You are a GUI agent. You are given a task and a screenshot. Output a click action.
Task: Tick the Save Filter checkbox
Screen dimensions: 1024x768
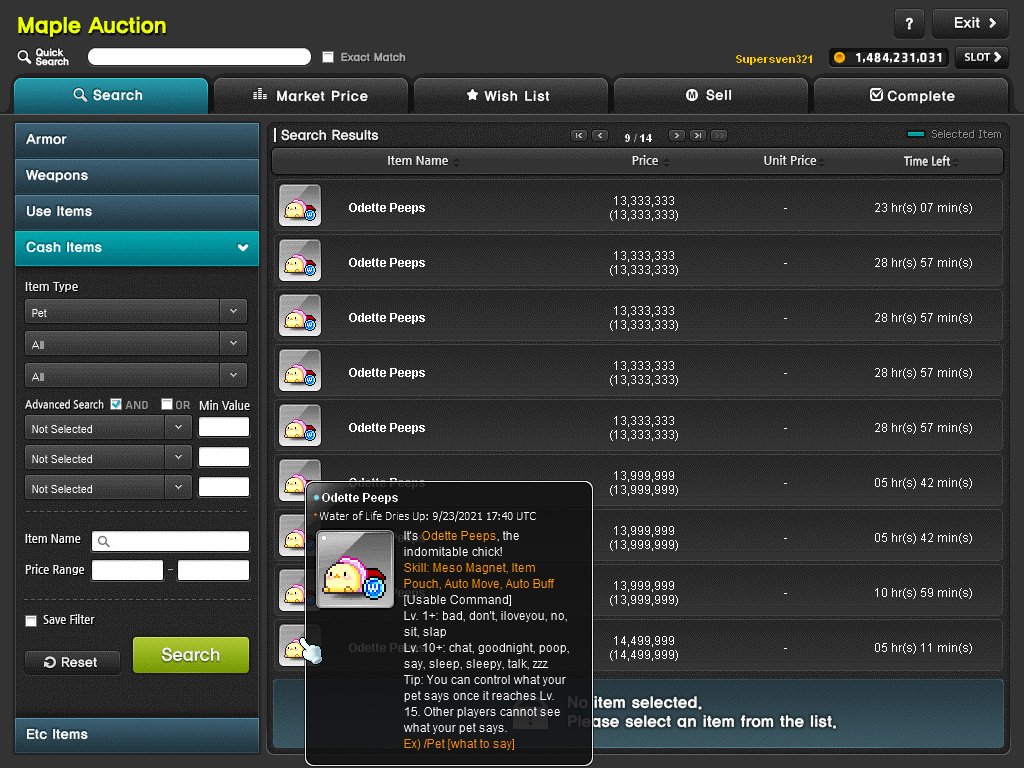pos(31,620)
